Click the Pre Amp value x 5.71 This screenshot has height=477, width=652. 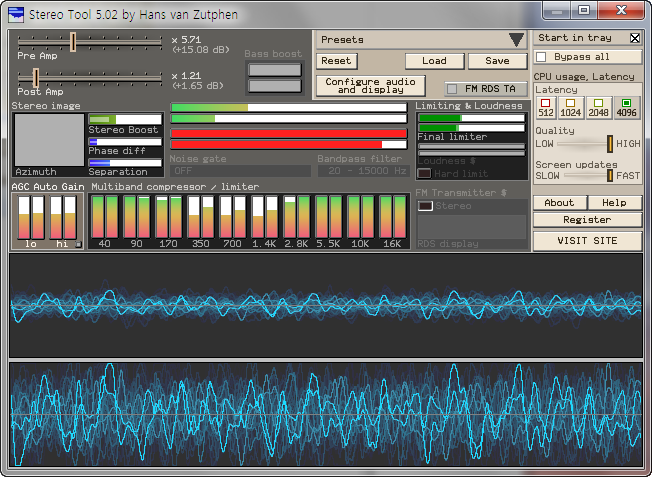point(186,40)
